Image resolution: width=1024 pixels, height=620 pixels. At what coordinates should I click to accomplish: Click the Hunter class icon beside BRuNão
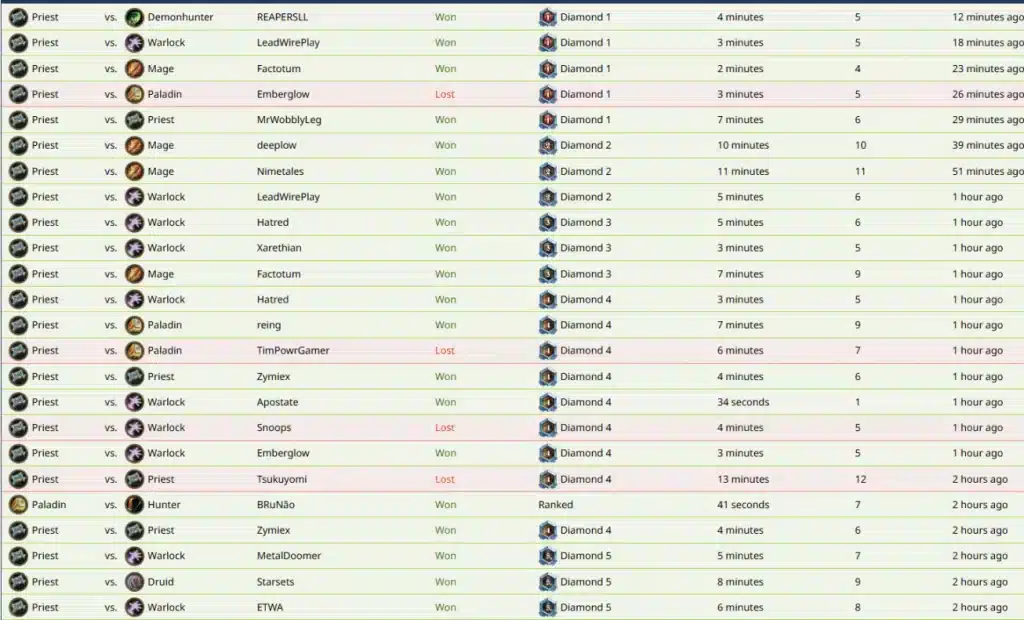point(134,504)
